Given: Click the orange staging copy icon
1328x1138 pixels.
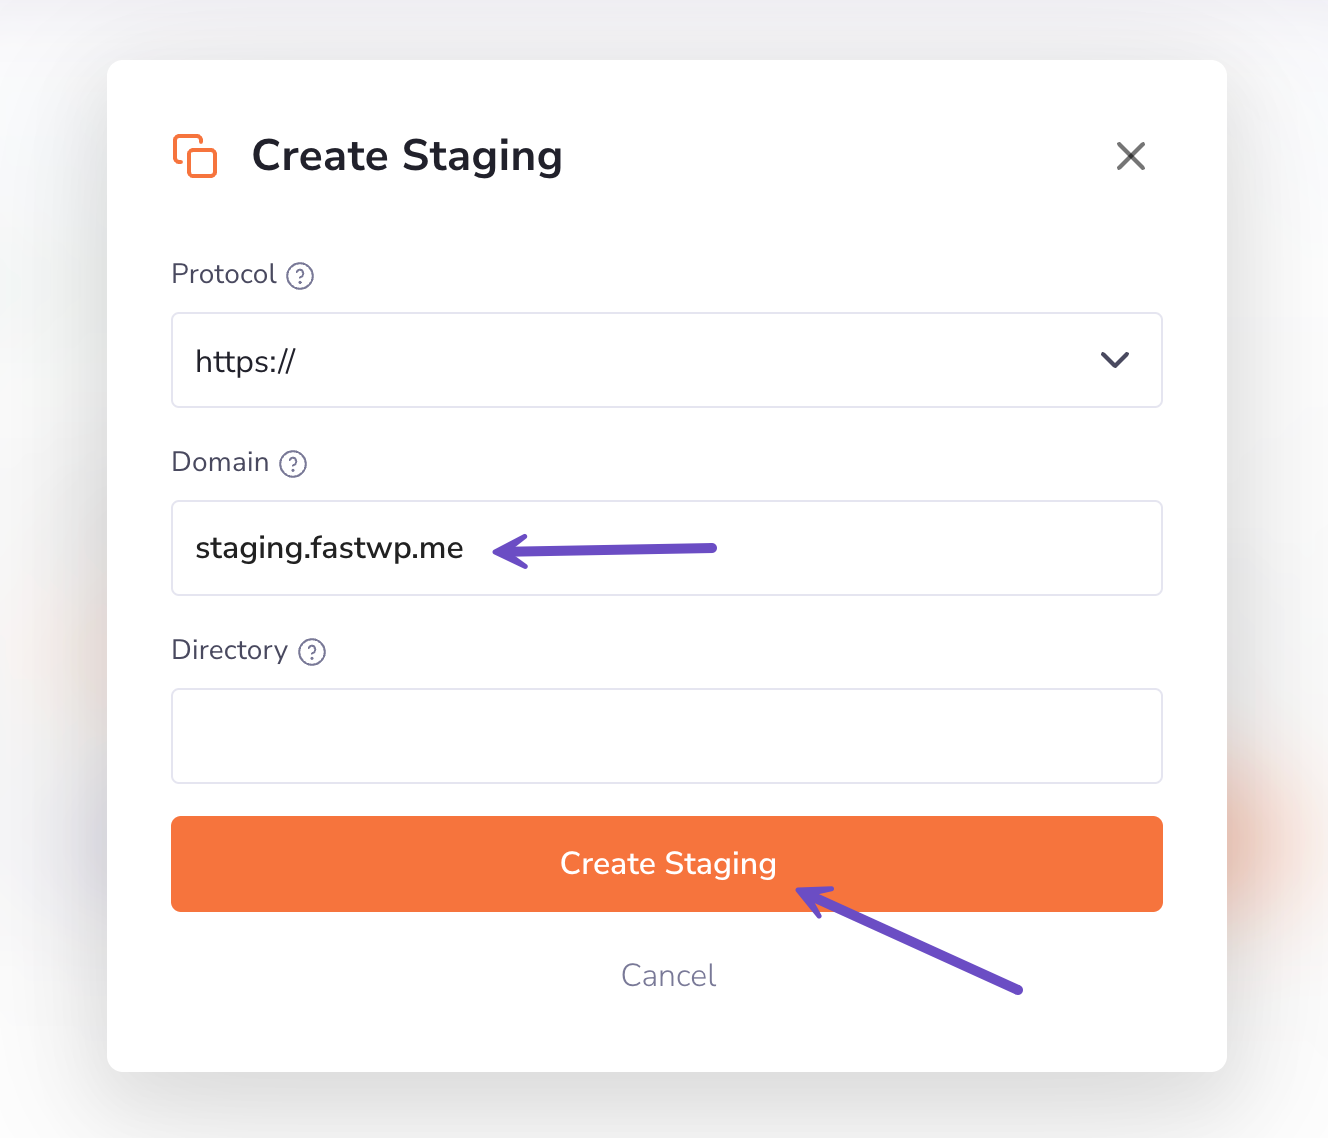Looking at the screenshot, I should coord(195,156).
